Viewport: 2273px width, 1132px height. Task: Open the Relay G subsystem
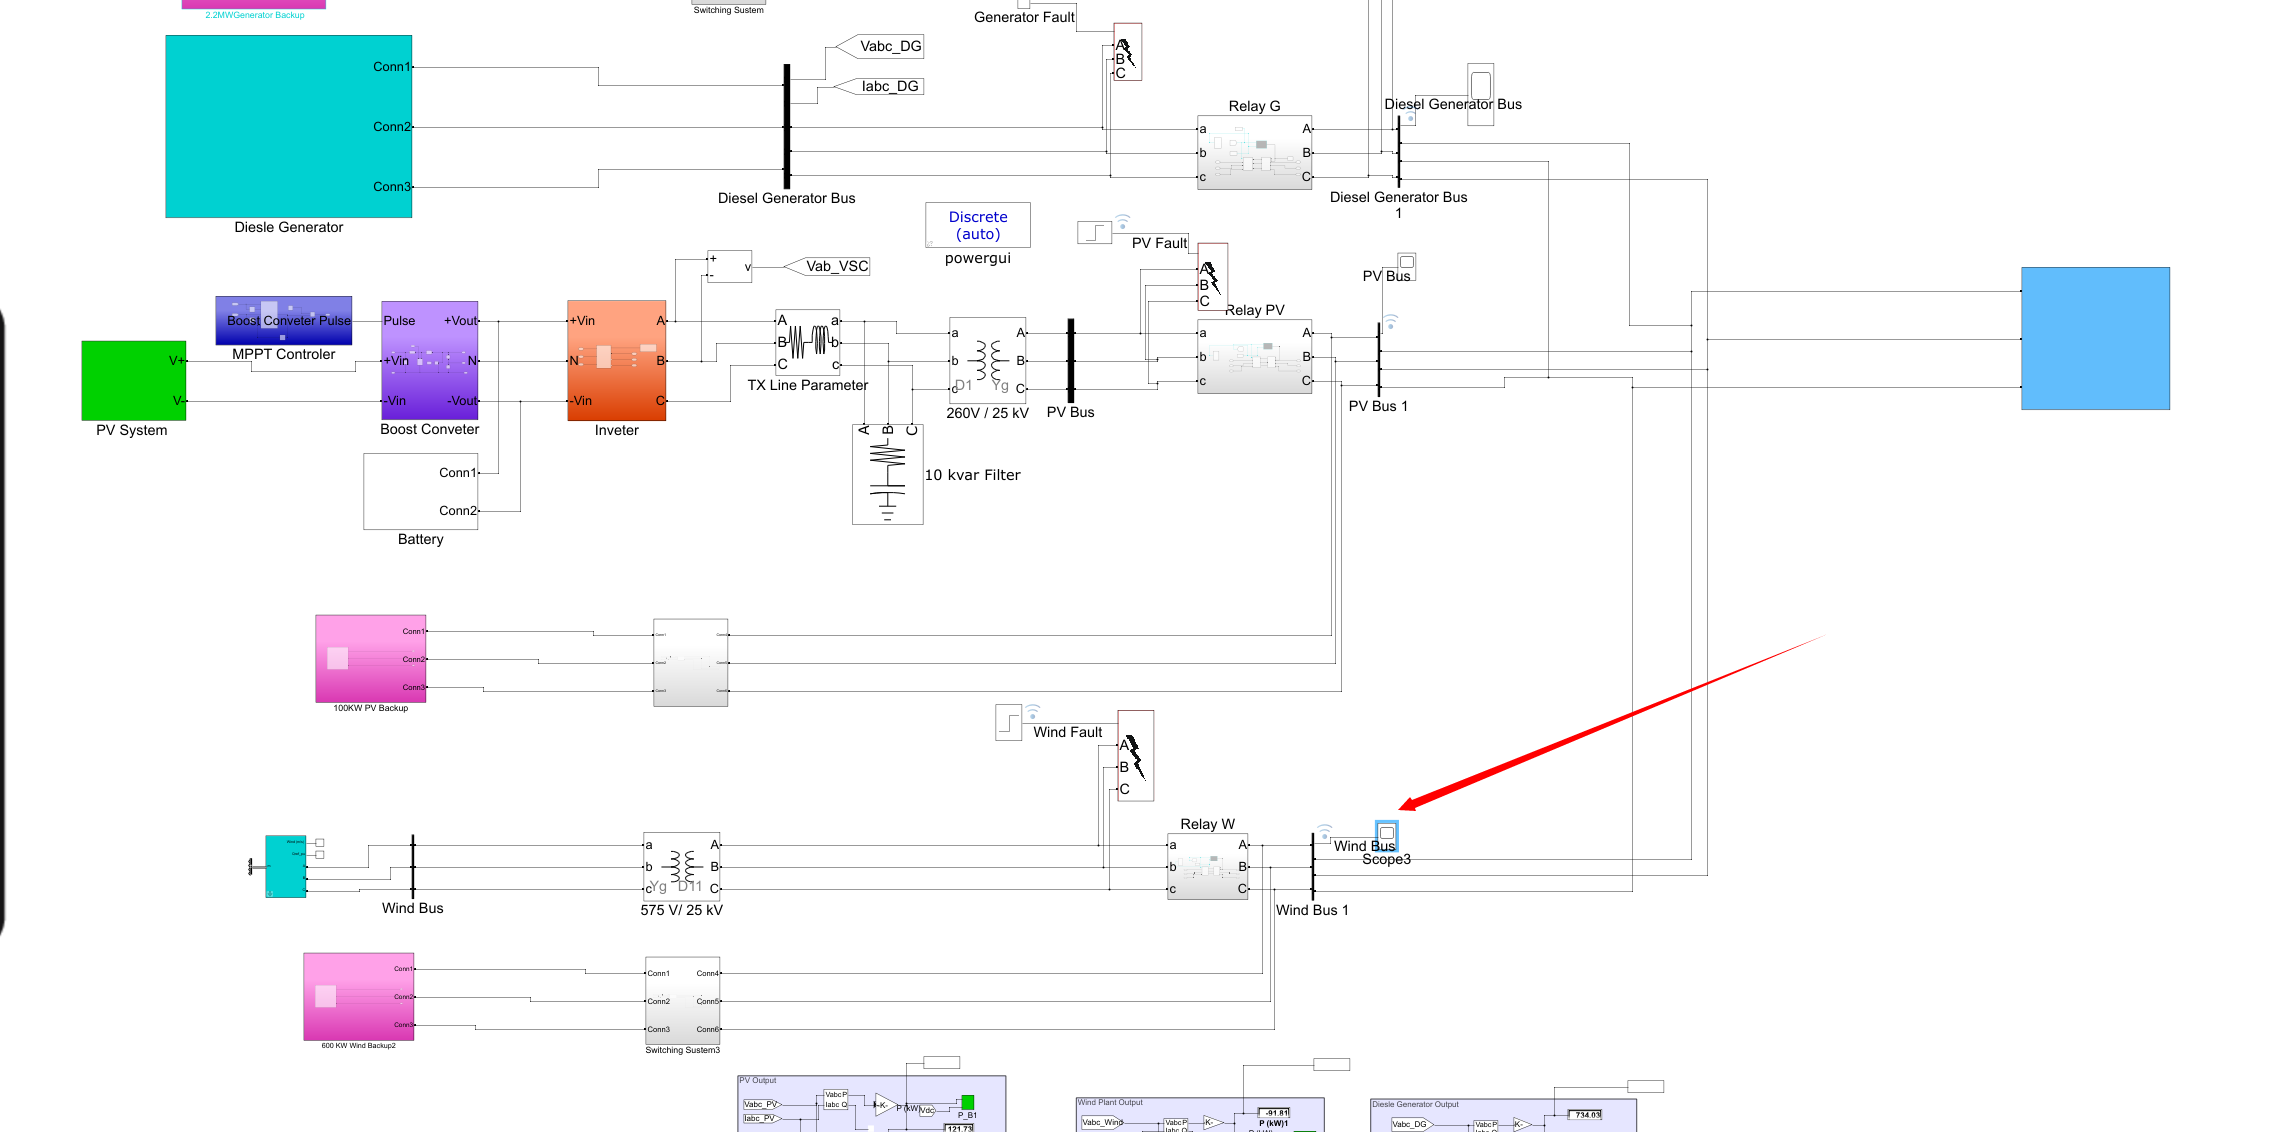click(x=1254, y=153)
